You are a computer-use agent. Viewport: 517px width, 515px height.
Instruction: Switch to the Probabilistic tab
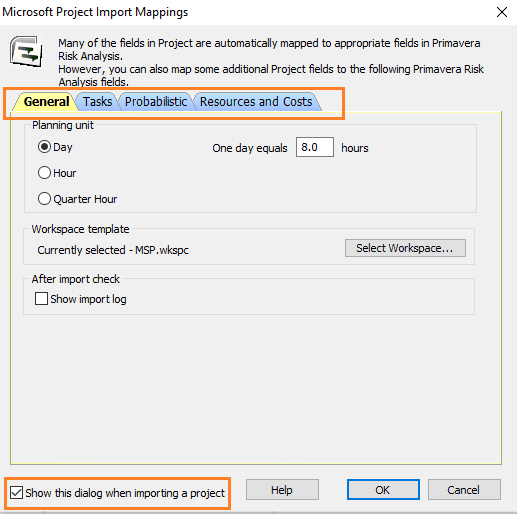pos(156,102)
